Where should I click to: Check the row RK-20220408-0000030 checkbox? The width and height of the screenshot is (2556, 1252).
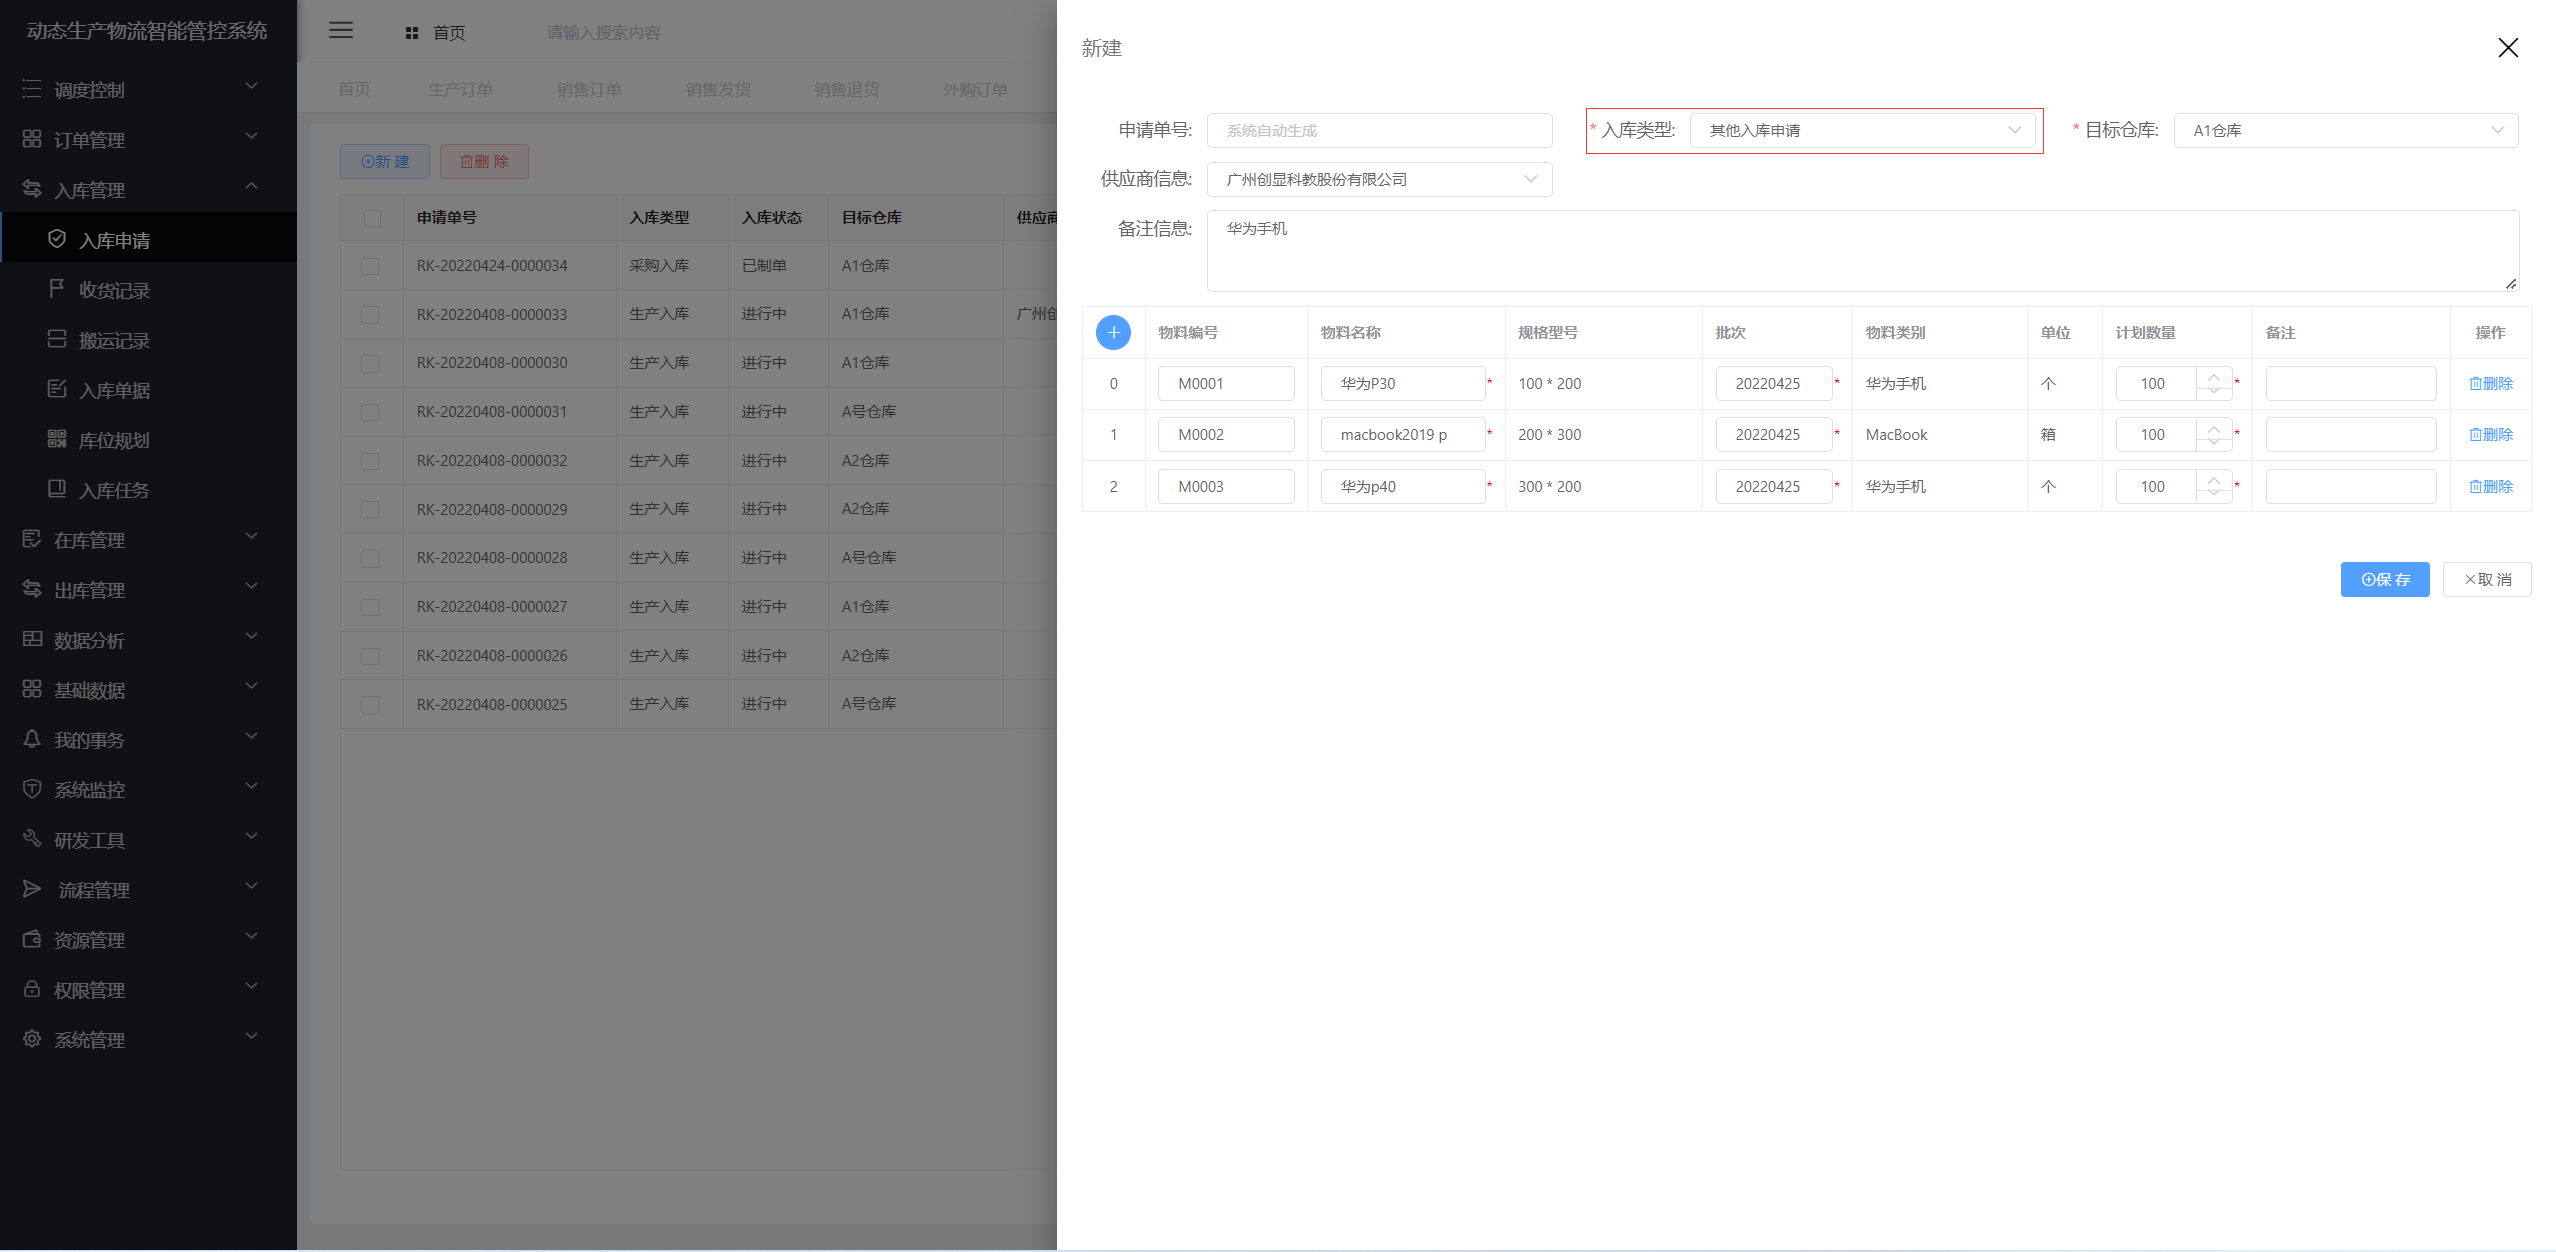[370, 364]
